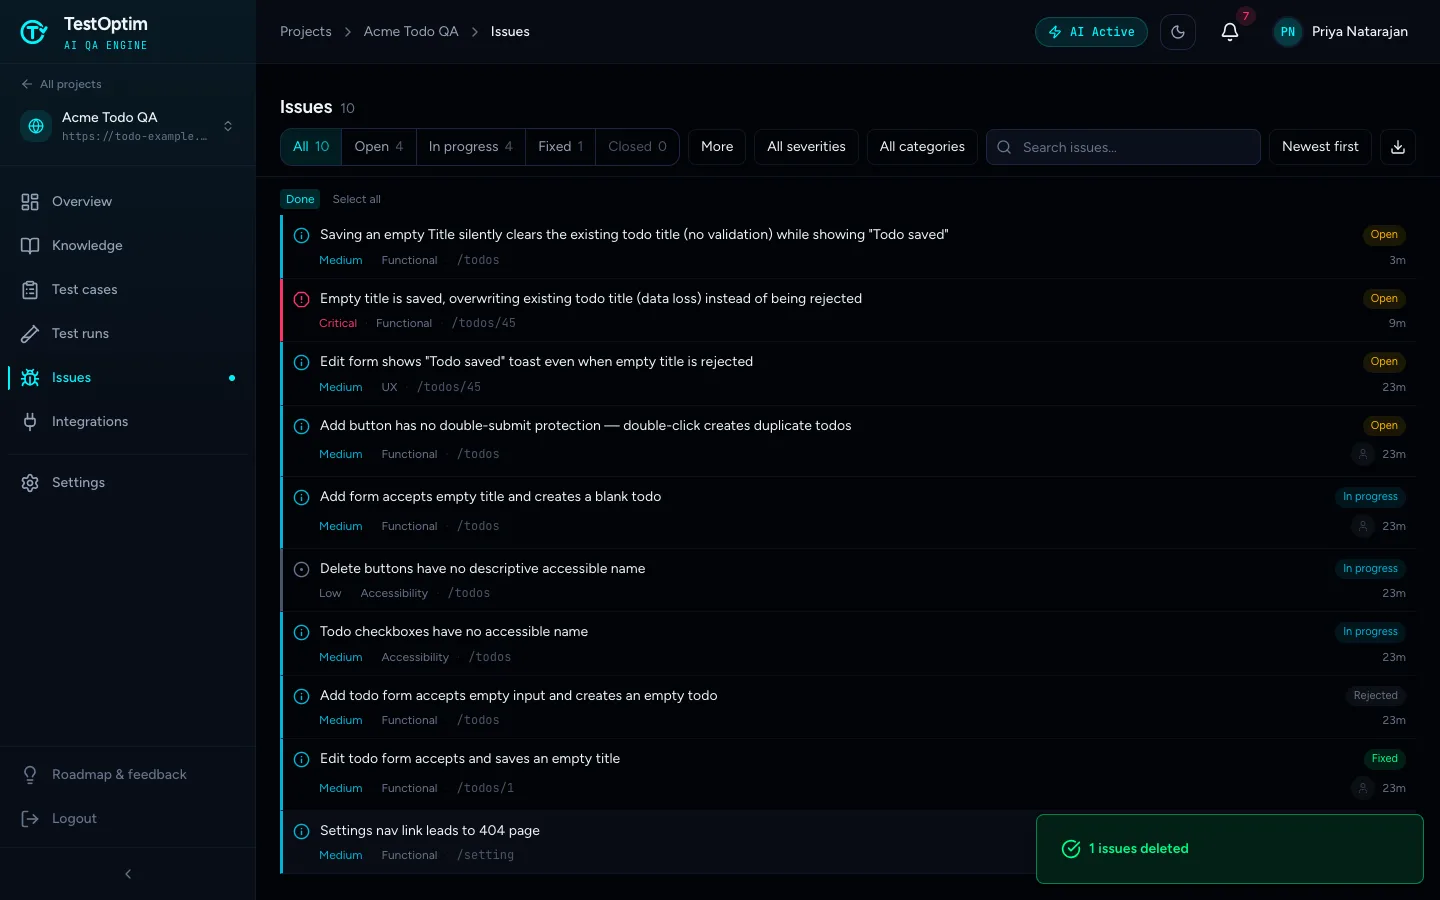Image resolution: width=1440 pixels, height=900 pixels.
Task: Export issues with download icon
Action: [1398, 147]
